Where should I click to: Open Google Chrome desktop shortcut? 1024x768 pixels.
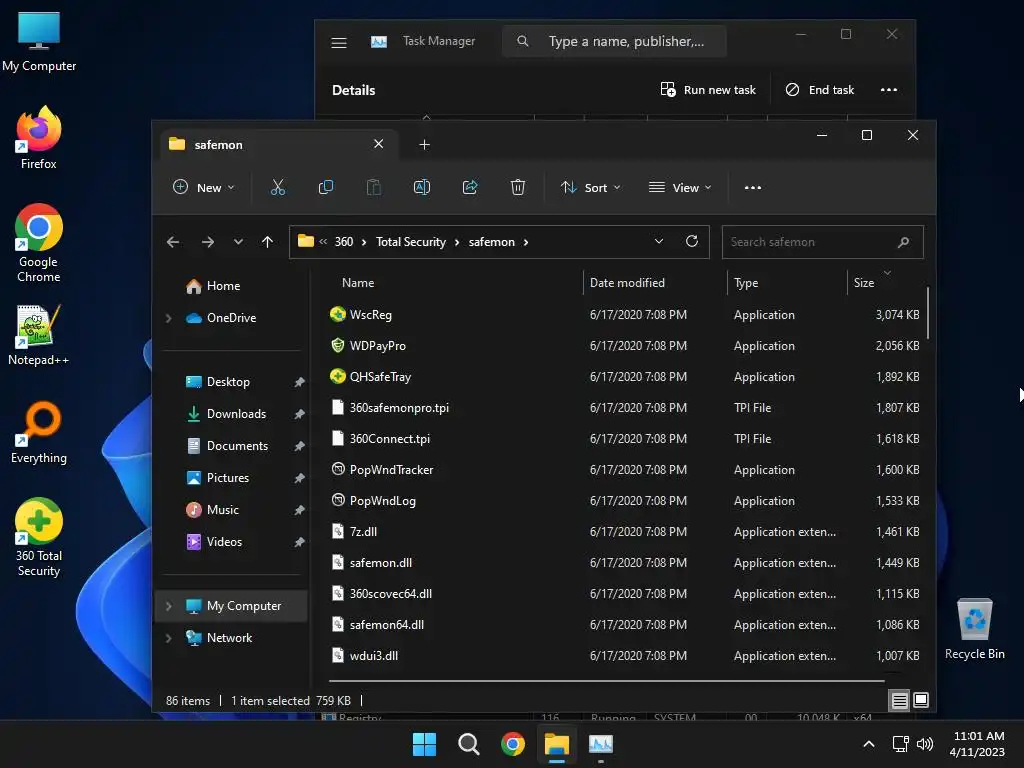(x=39, y=243)
